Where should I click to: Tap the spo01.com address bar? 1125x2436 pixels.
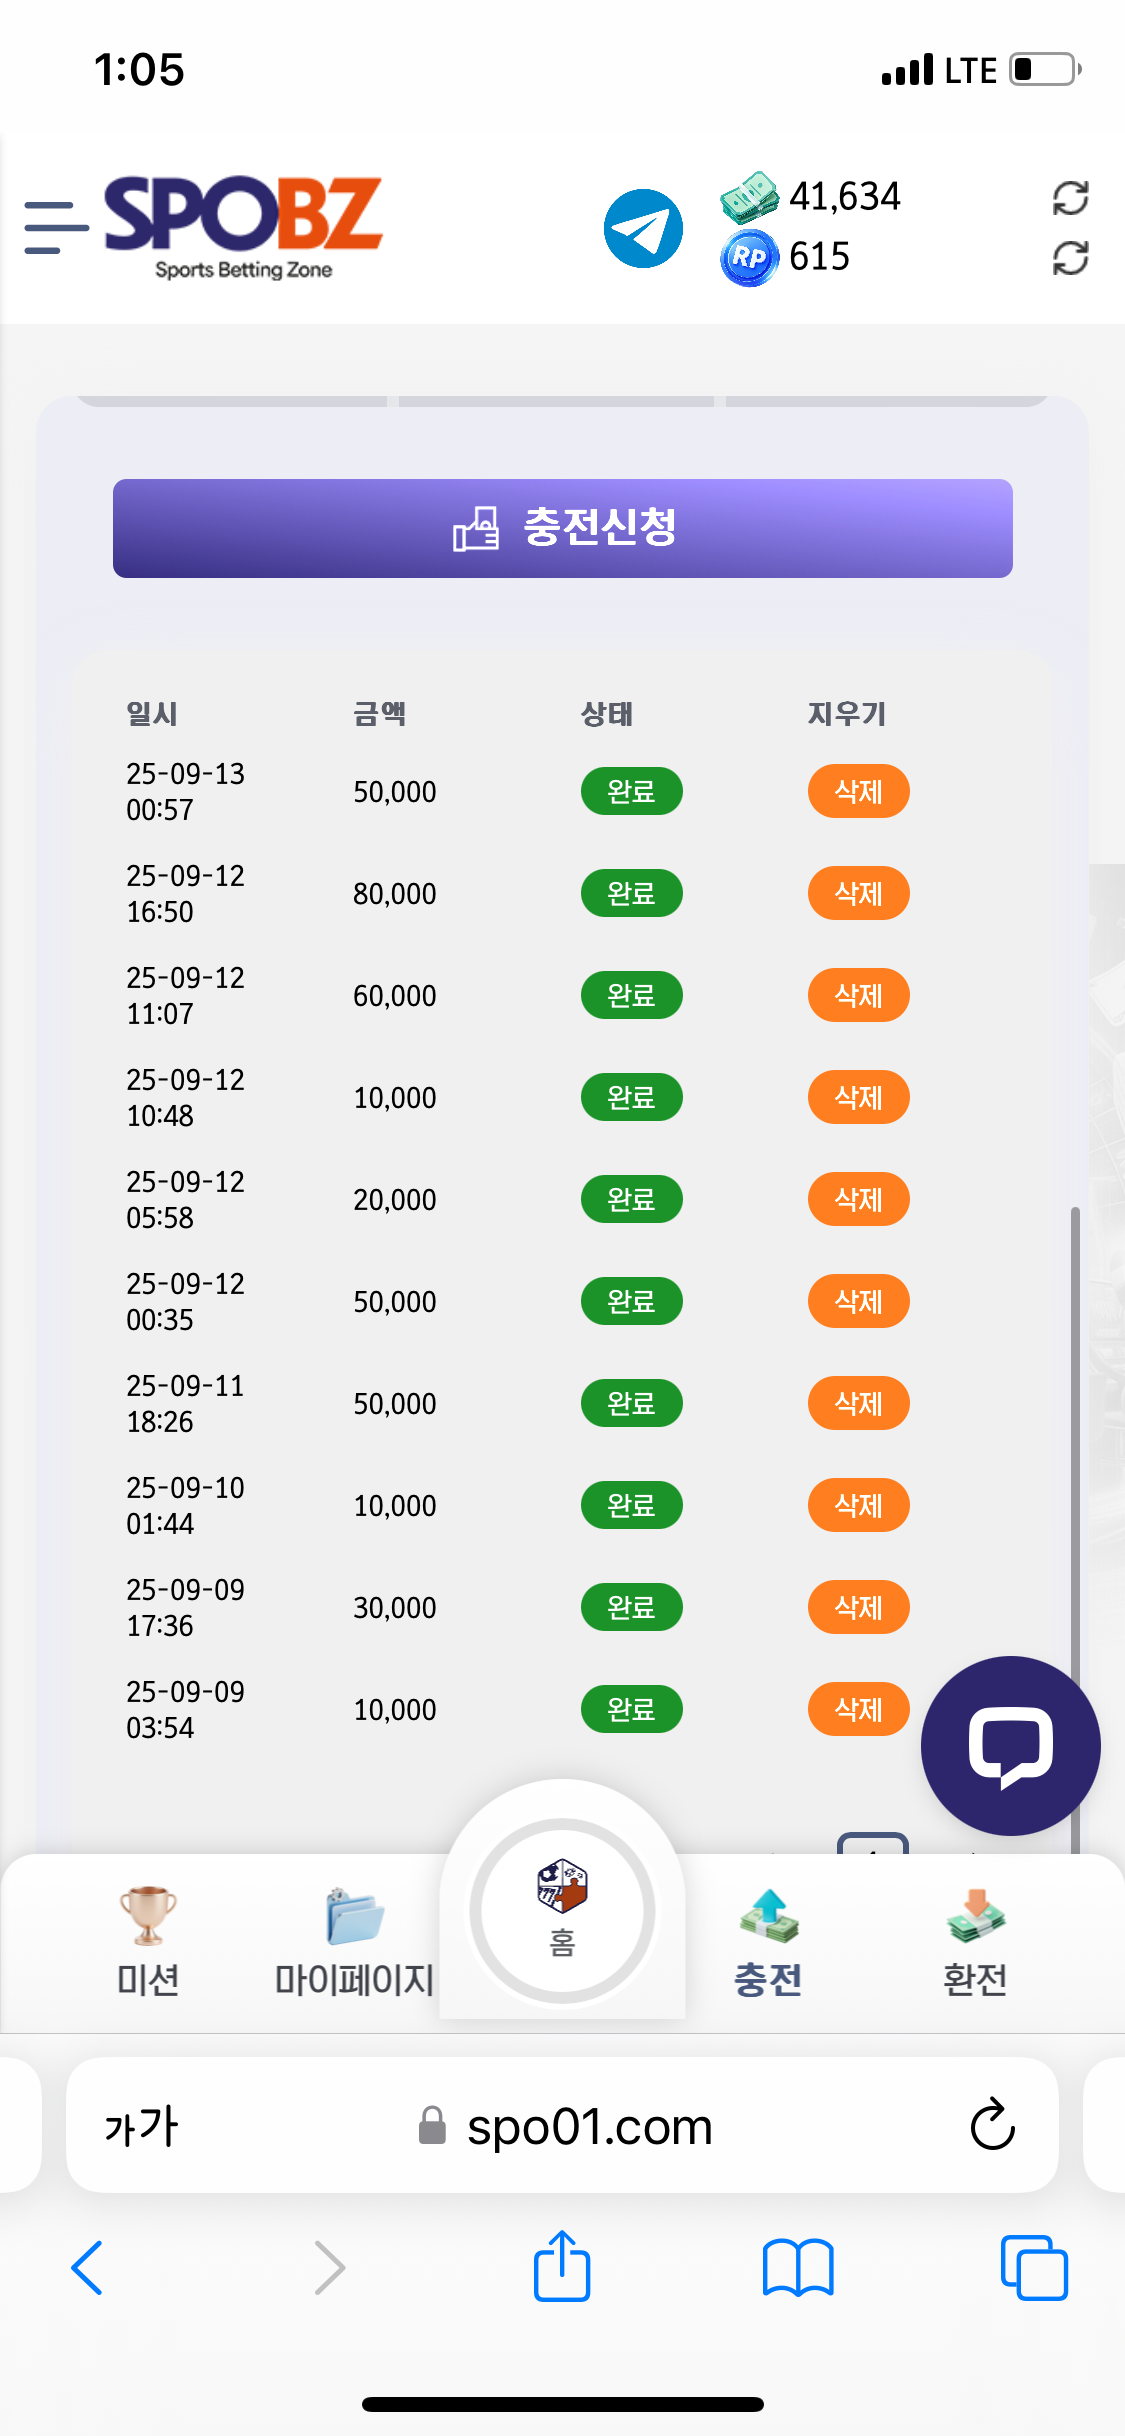588,2126
